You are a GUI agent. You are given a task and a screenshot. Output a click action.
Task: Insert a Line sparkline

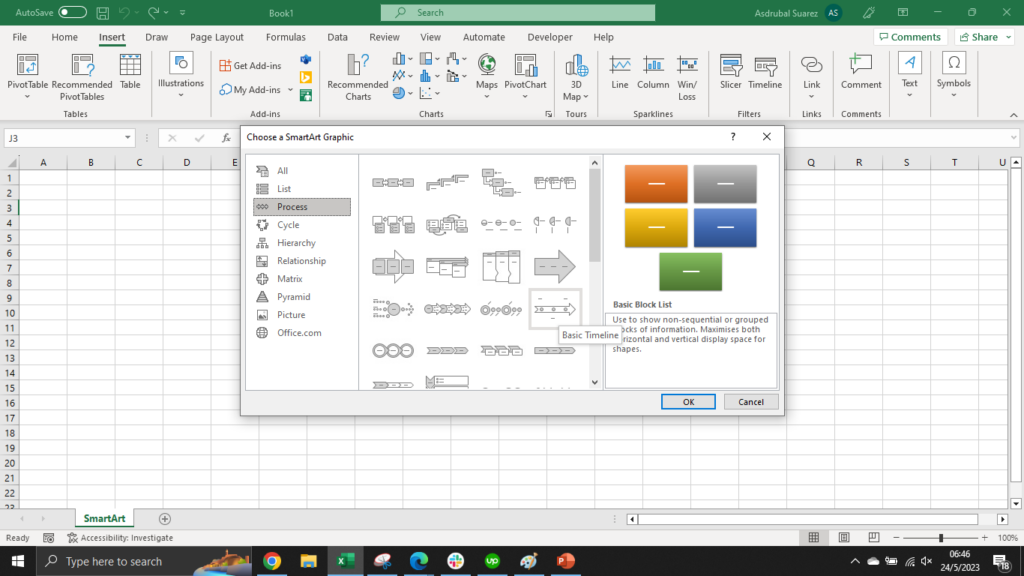pos(619,75)
